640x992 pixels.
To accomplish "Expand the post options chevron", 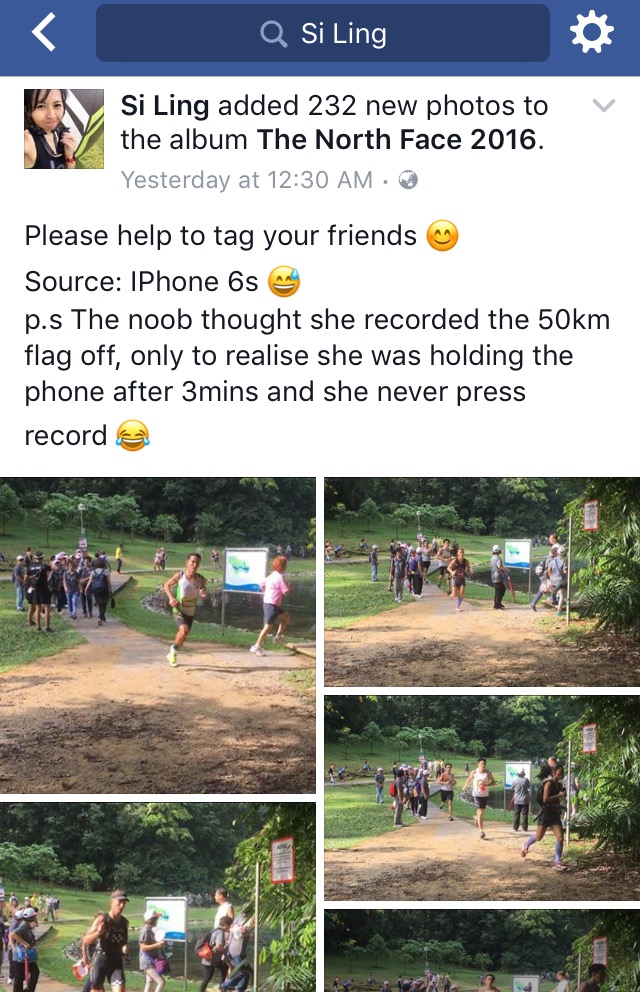I will point(604,106).
